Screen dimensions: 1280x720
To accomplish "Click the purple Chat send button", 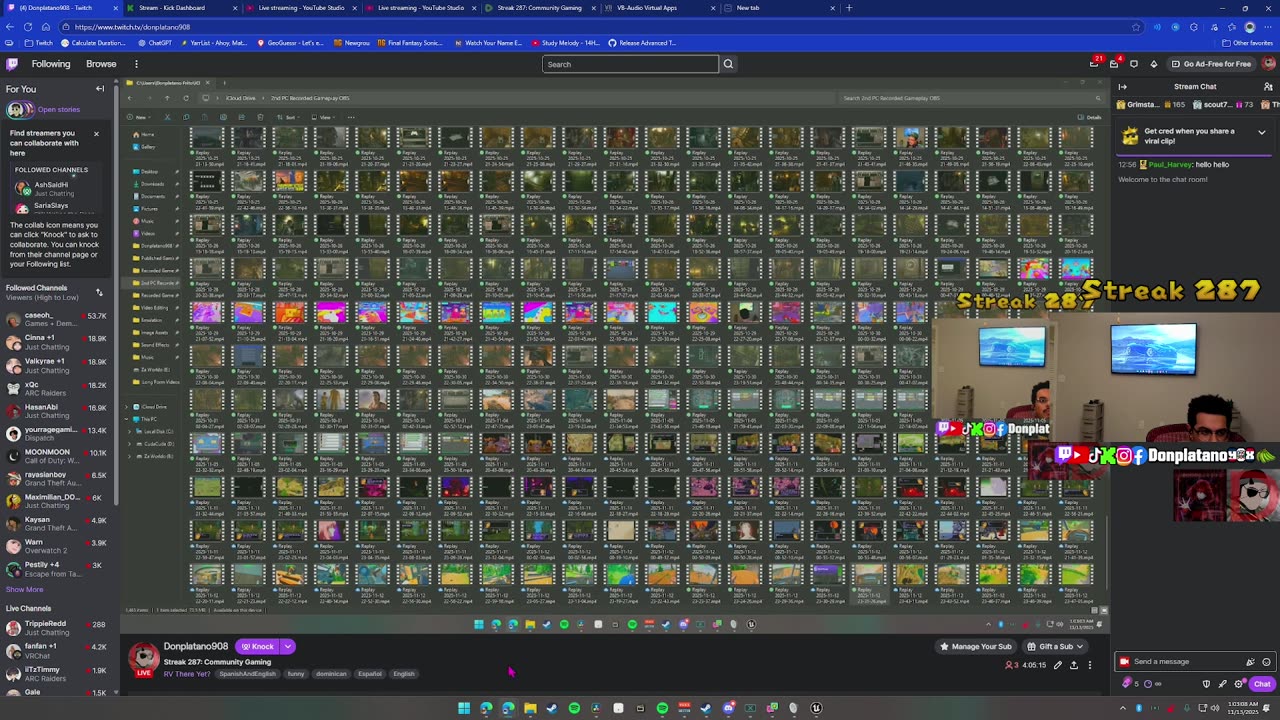I will point(1261,684).
